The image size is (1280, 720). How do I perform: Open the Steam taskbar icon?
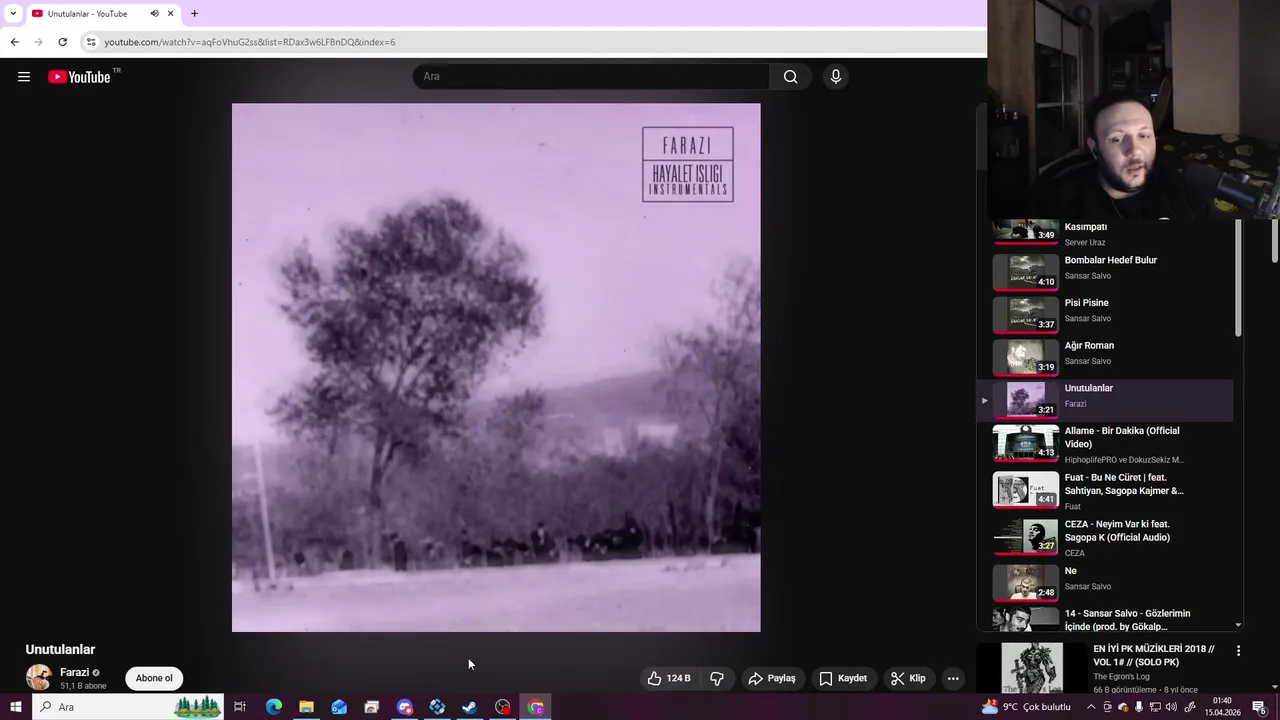(x=469, y=707)
